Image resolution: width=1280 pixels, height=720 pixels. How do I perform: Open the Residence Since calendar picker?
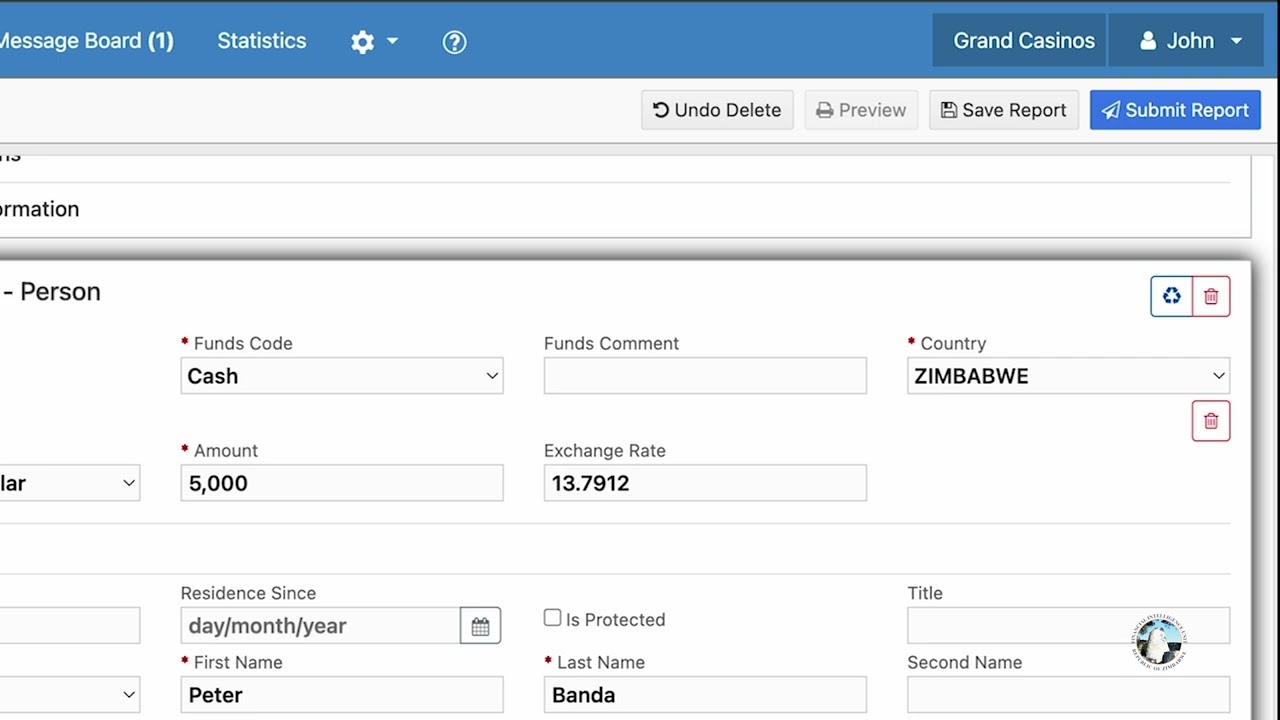480,626
